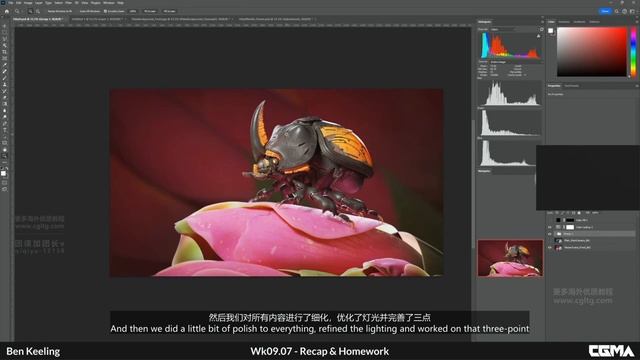Click Color Fill 1 black mask thumbnail
Image resolution: width=640 pixels, height=360 pixels.
pyautogui.click(x=570, y=220)
